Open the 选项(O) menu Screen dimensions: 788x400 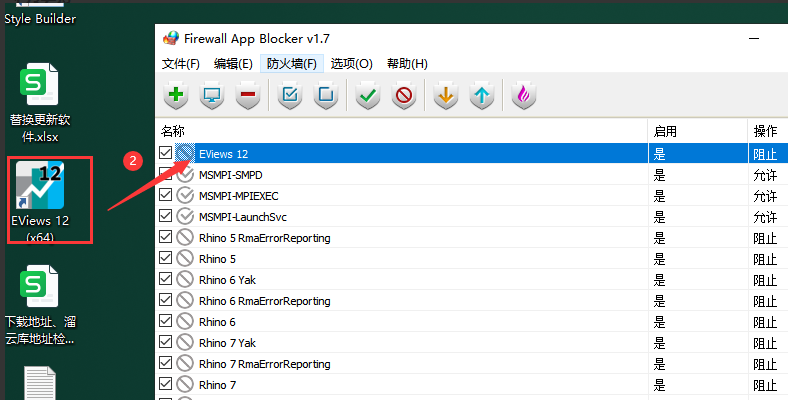click(x=352, y=64)
